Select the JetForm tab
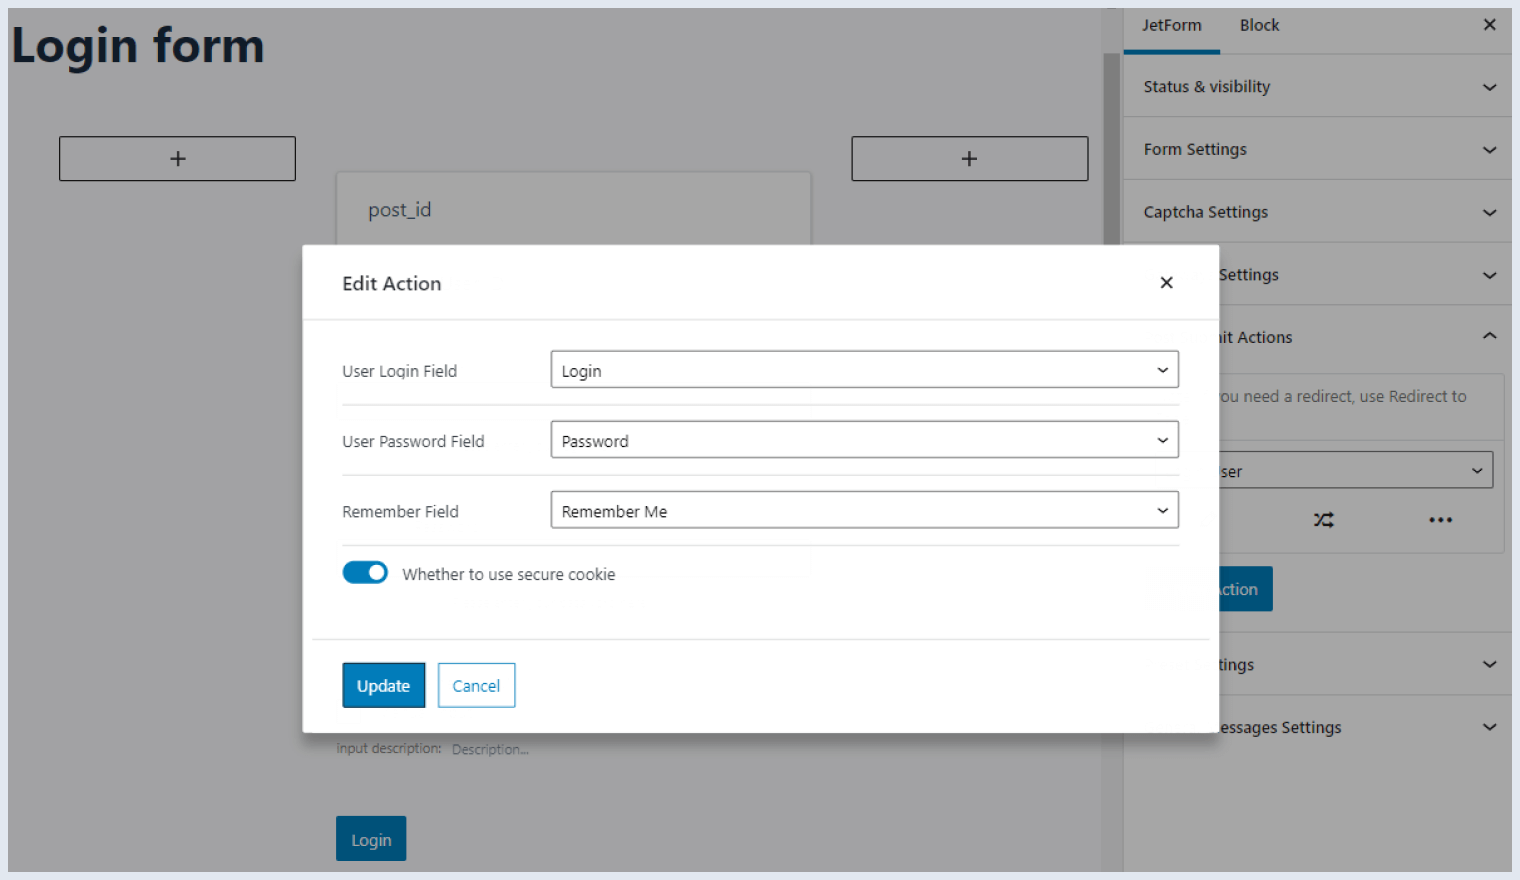The image size is (1520, 880). click(x=1171, y=24)
